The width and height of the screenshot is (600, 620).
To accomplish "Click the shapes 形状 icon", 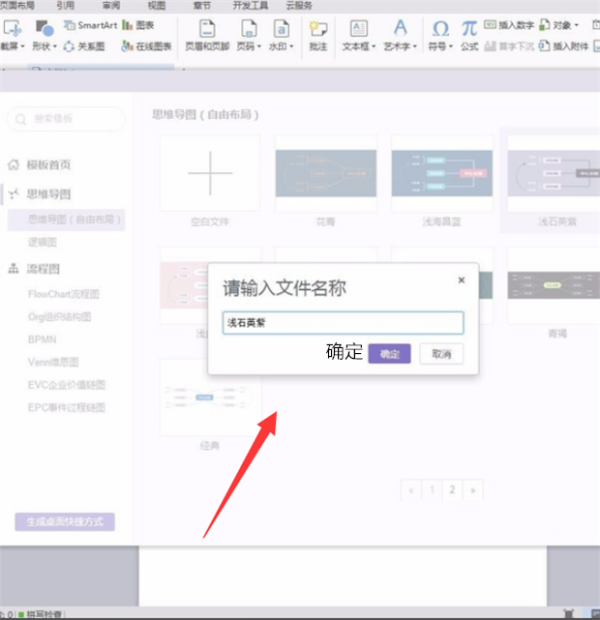I will point(44,29).
